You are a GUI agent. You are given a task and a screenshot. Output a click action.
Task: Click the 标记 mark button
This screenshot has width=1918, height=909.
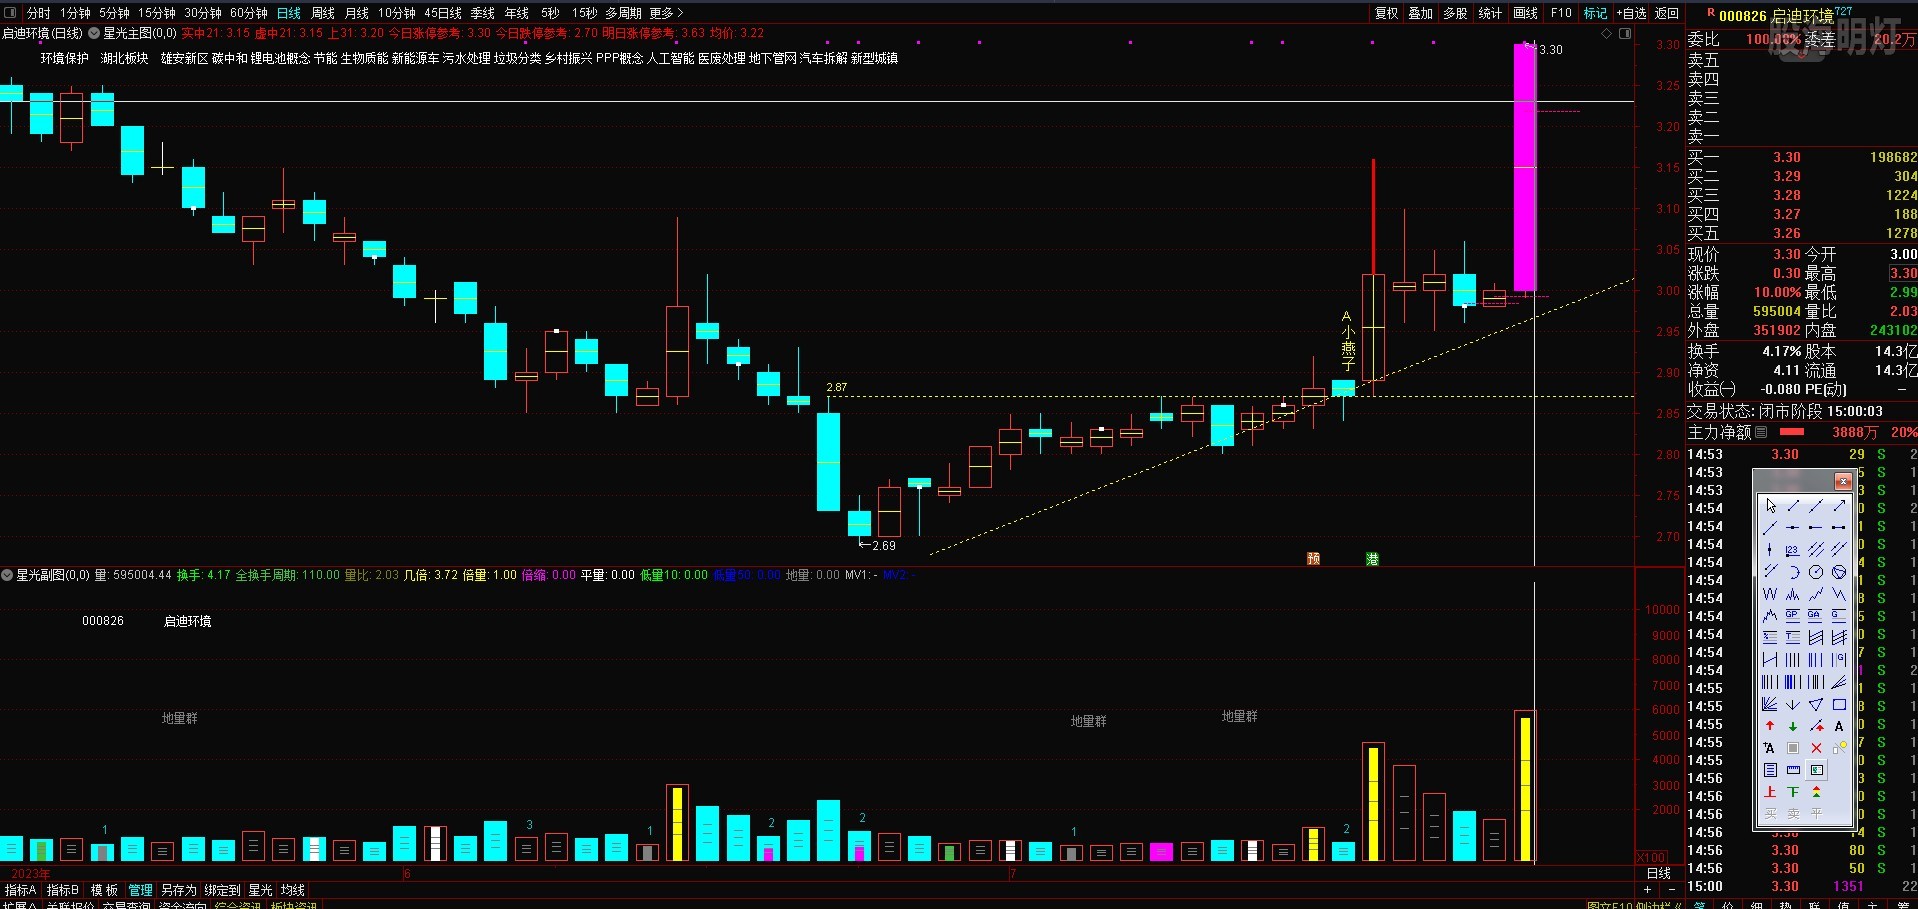click(1595, 13)
